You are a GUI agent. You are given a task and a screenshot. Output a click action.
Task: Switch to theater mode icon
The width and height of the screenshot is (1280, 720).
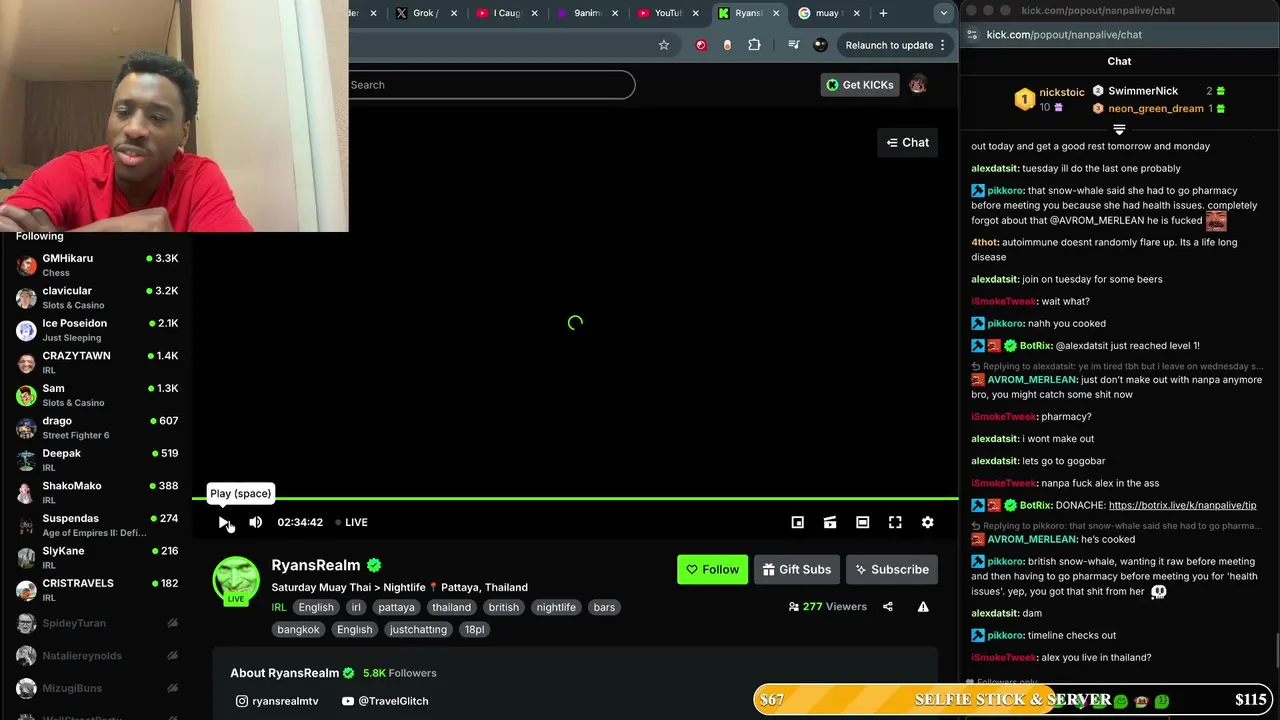pos(862,522)
